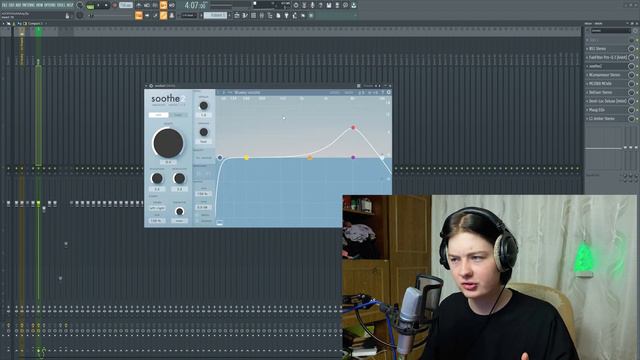Viewport: 640px width, 360px height.
Task: Select the purple band node on the graph
Action: [x=353, y=157]
